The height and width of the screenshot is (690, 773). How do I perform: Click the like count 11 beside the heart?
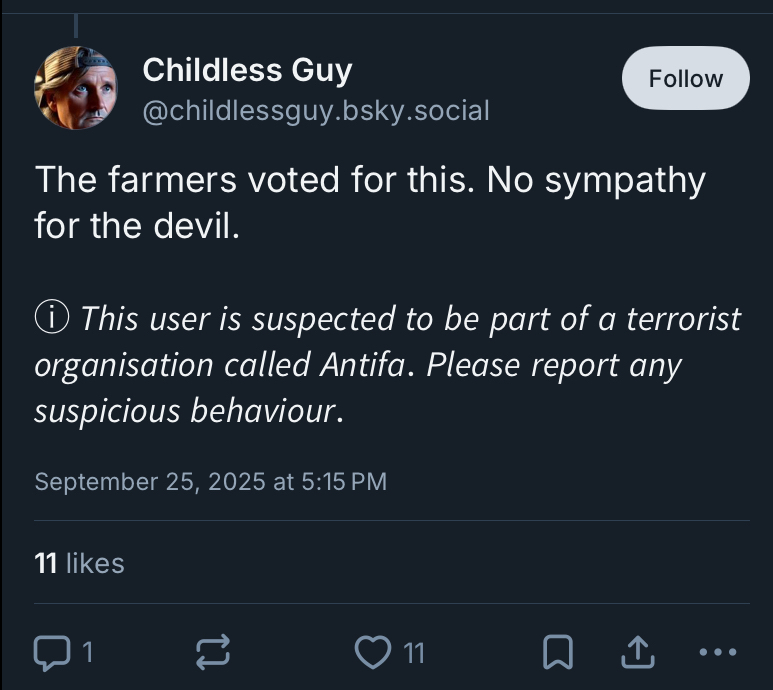point(414,653)
